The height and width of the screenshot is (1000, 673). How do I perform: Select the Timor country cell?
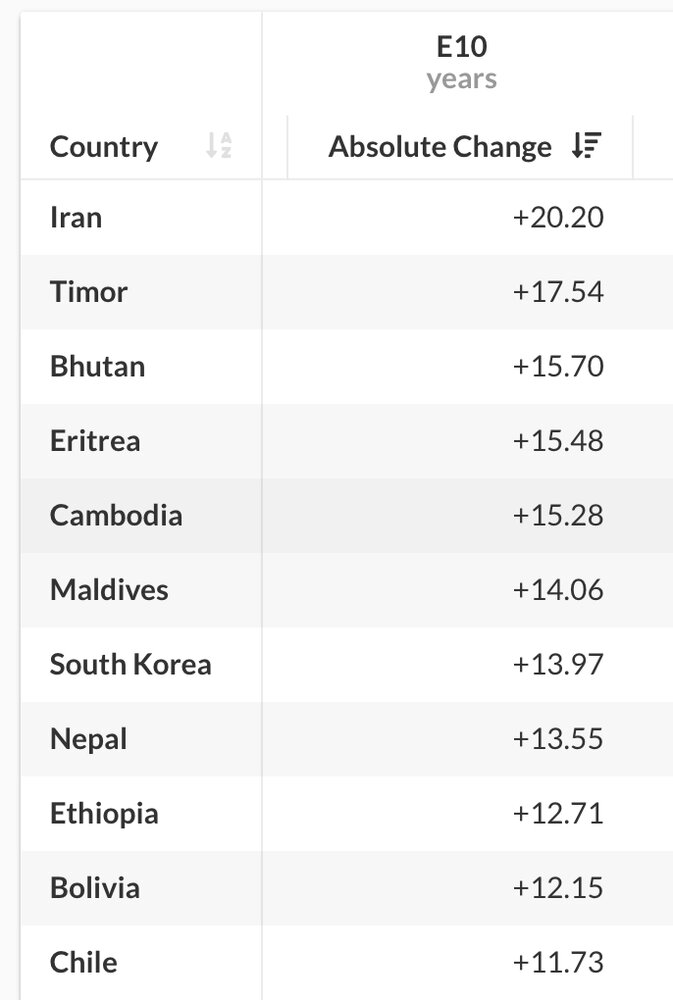pyautogui.click(x=89, y=292)
